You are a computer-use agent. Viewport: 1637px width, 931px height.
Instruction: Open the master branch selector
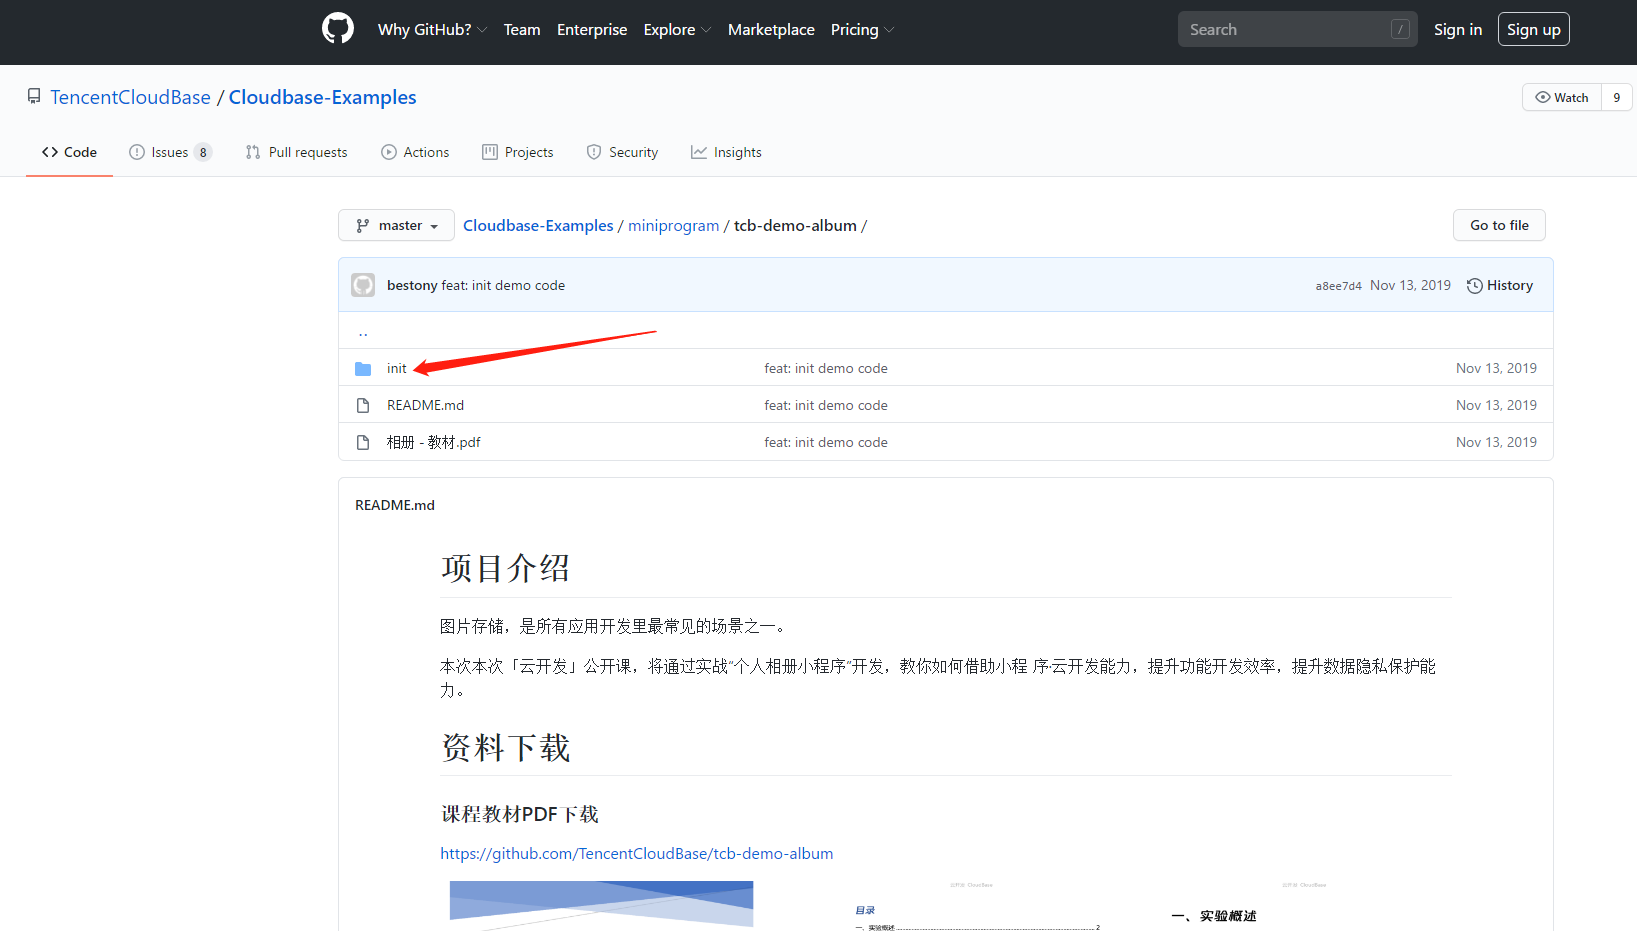point(396,225)
